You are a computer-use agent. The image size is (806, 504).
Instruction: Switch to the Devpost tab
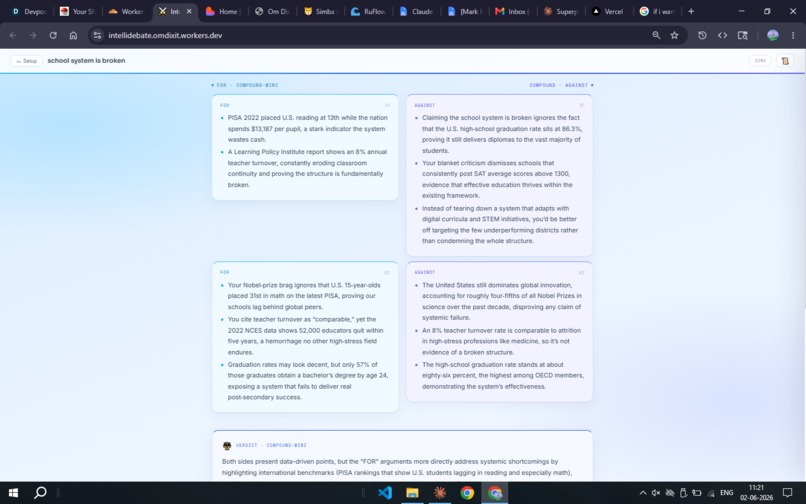point(29,11)
